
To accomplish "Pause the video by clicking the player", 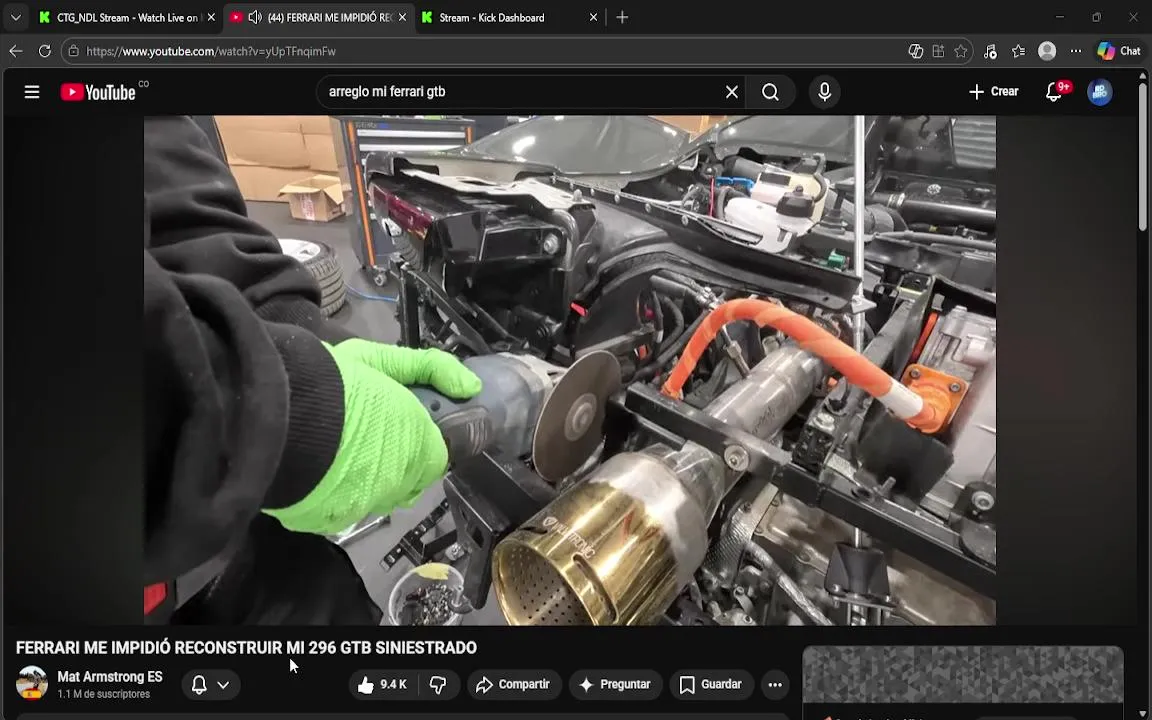I will 569,370.
